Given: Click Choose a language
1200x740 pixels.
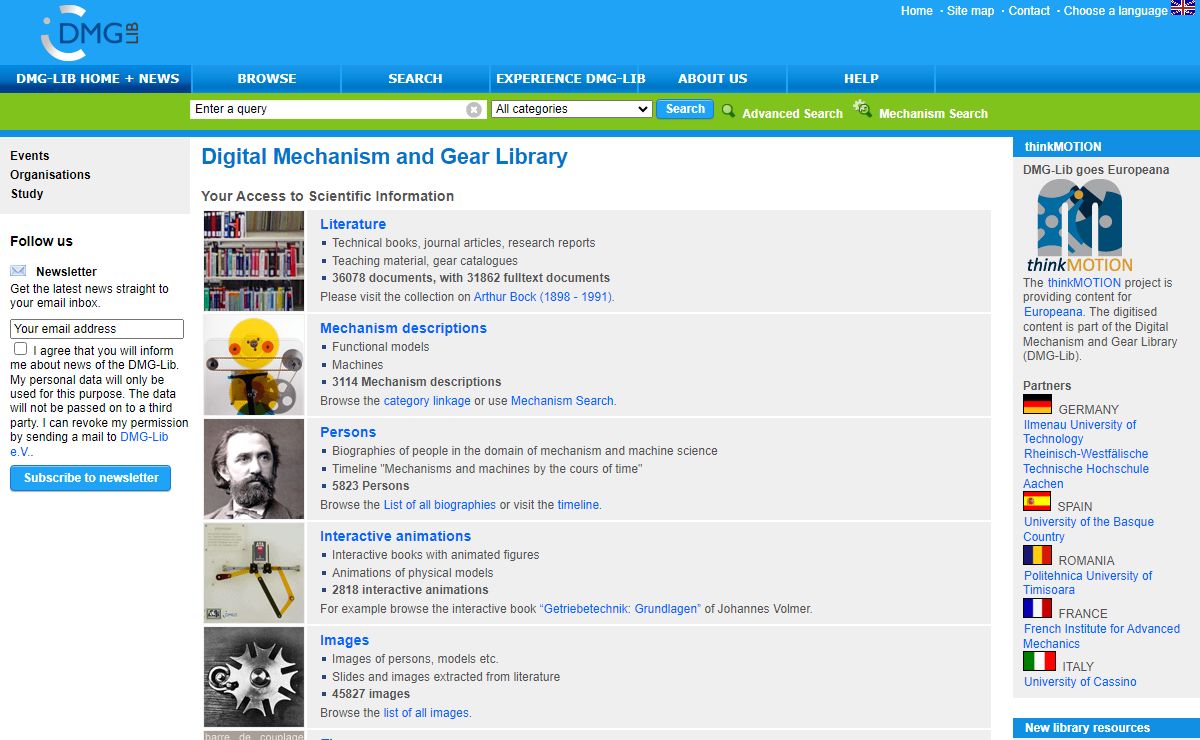Looking at the screenshot, I should tap(1115, 11).
